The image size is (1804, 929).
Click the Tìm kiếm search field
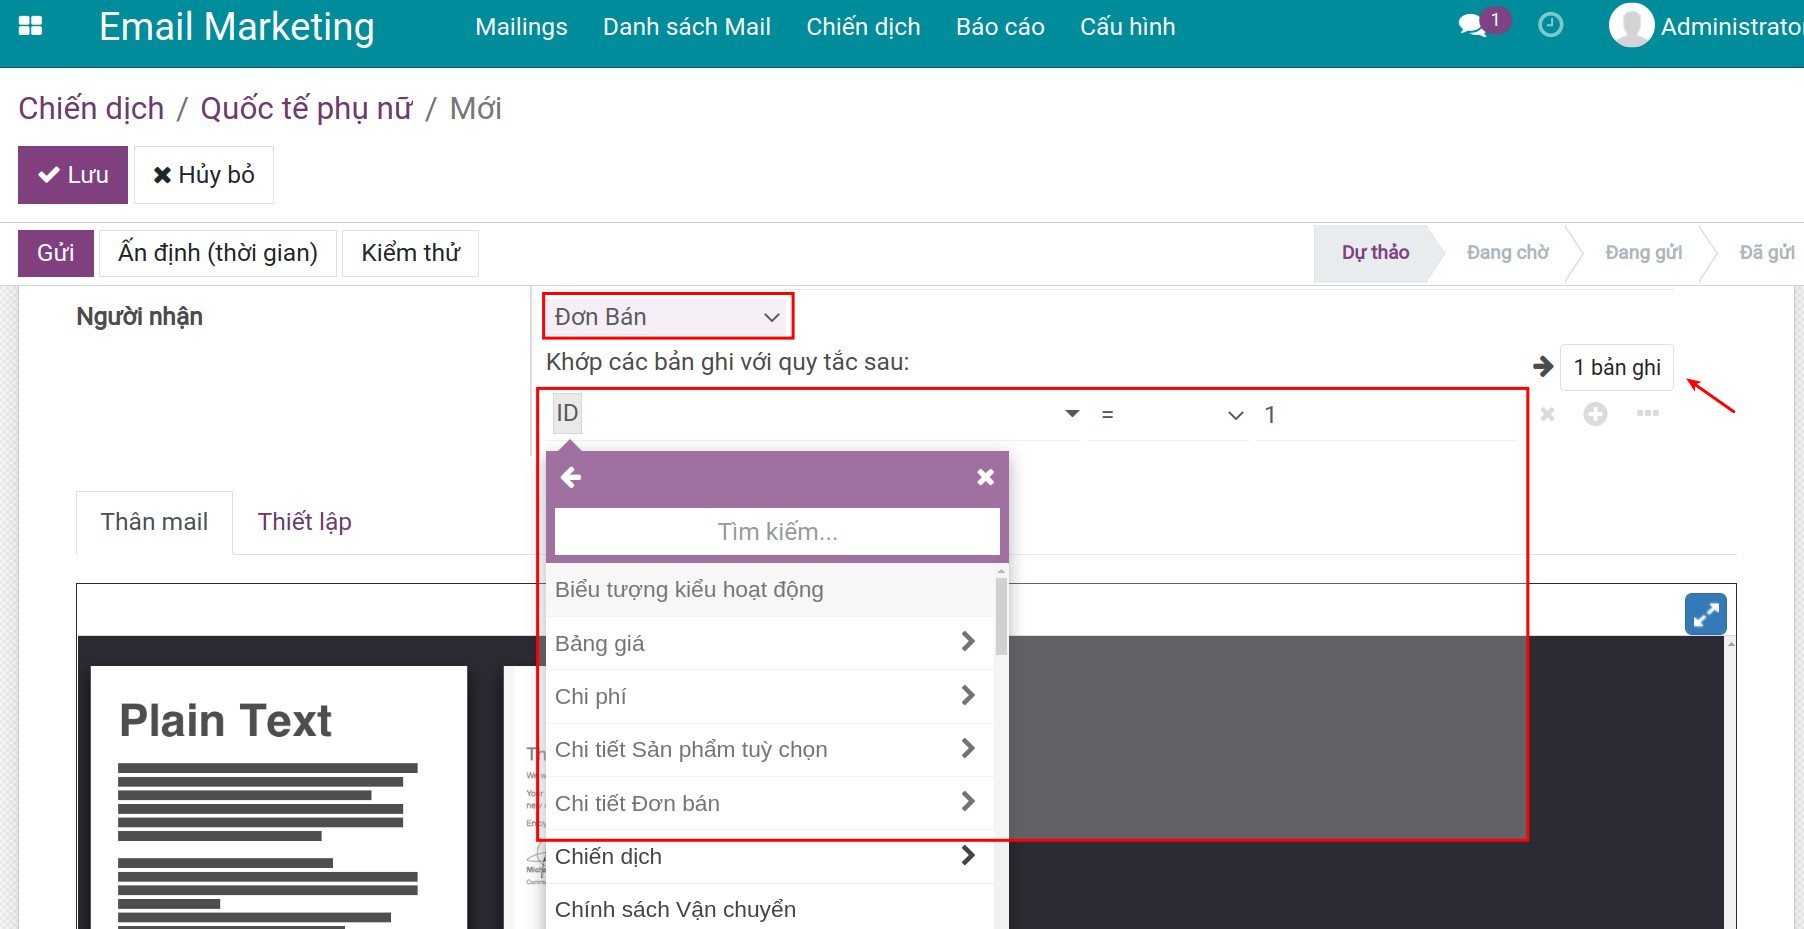coord(777,532)
